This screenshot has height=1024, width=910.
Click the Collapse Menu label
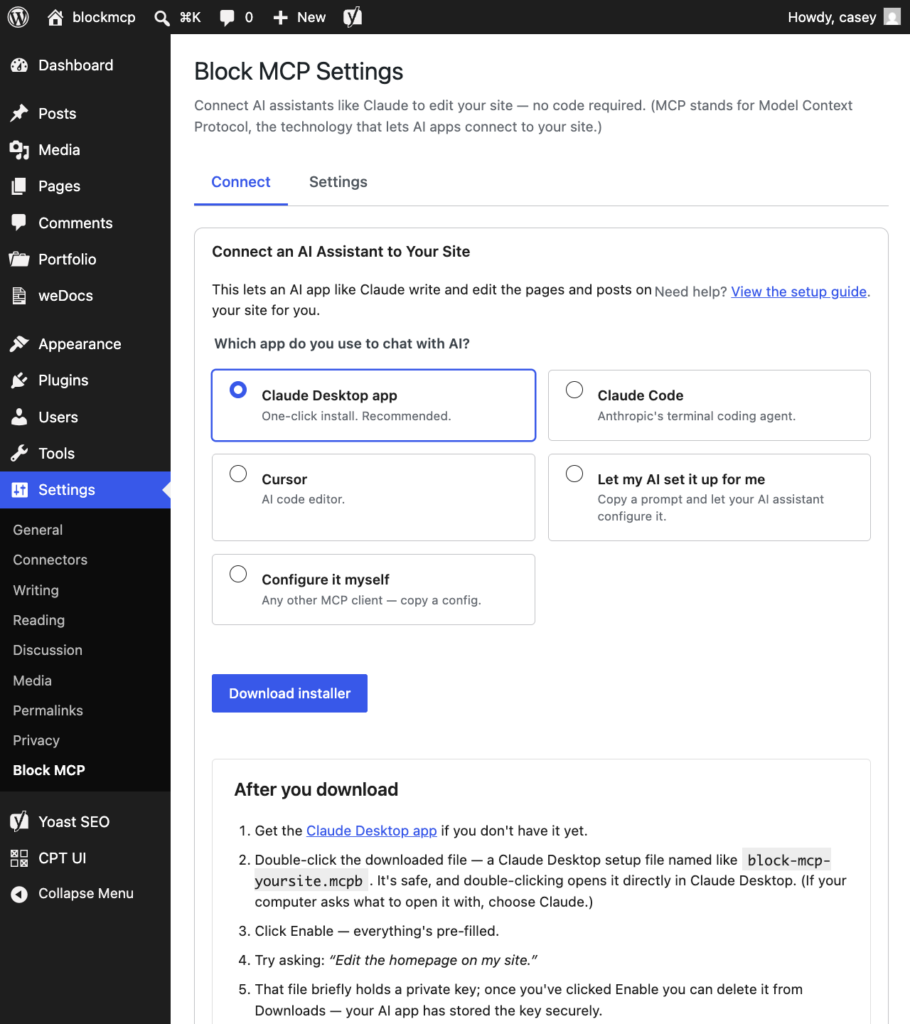pyautogui.click(x=86, y=894)
